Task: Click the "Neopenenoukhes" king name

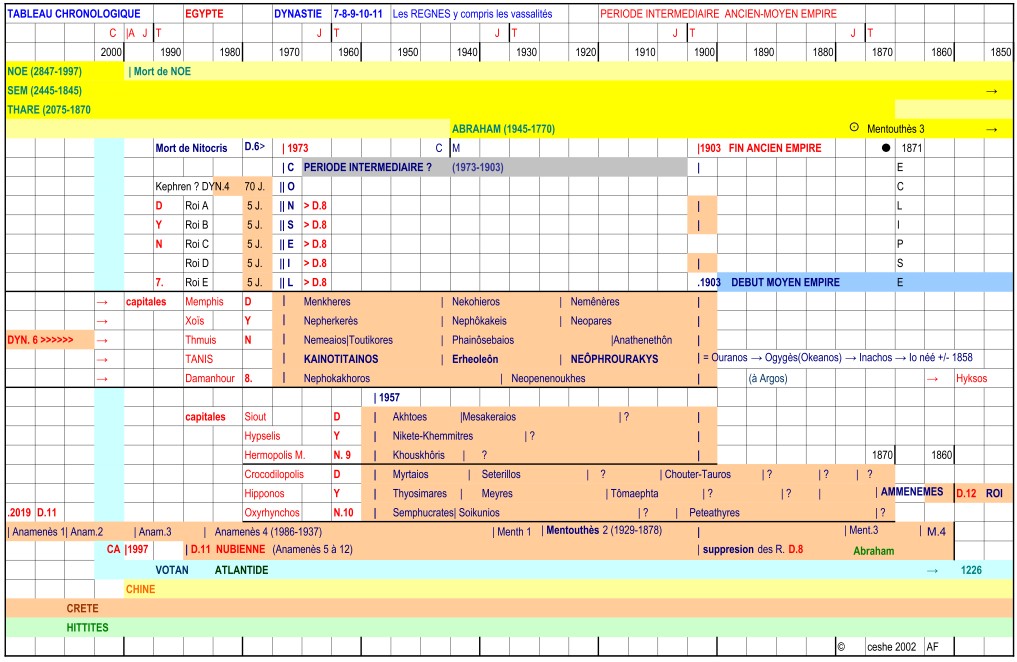Action: pyautogui.click(x=548, y=379)
